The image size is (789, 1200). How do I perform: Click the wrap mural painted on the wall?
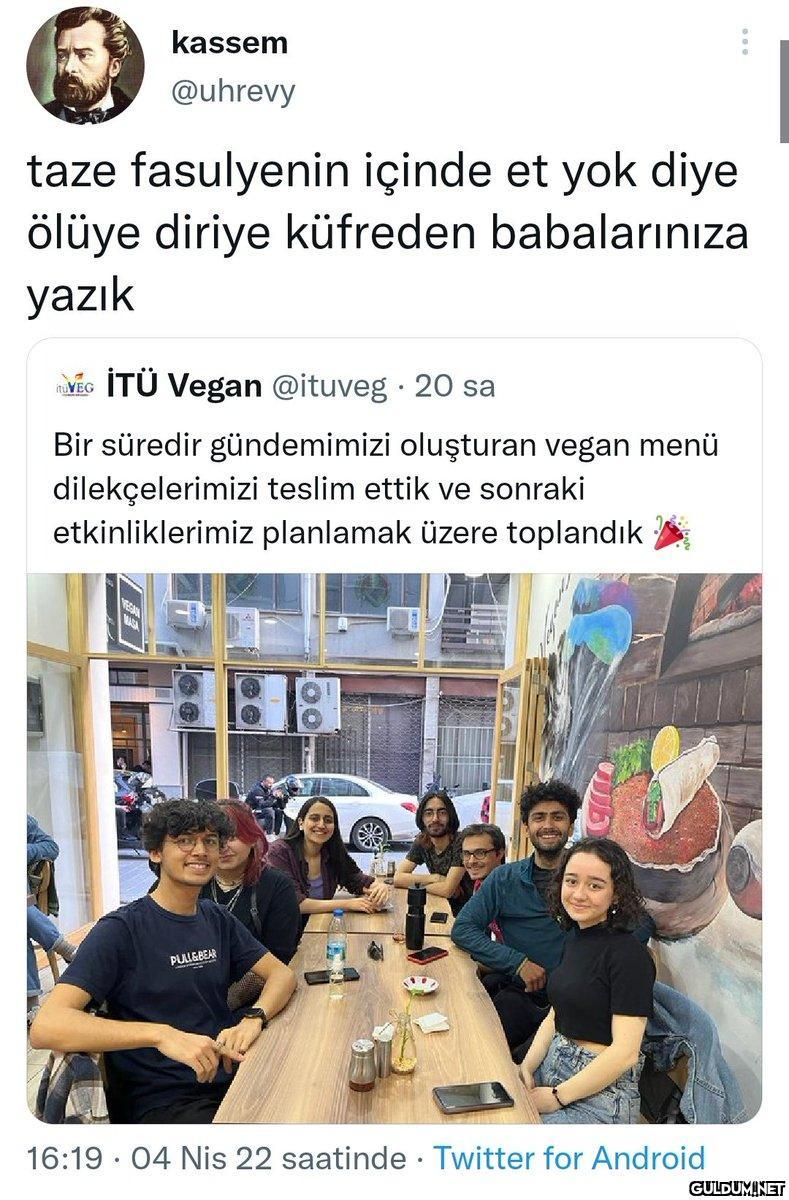tap(682, 772)
